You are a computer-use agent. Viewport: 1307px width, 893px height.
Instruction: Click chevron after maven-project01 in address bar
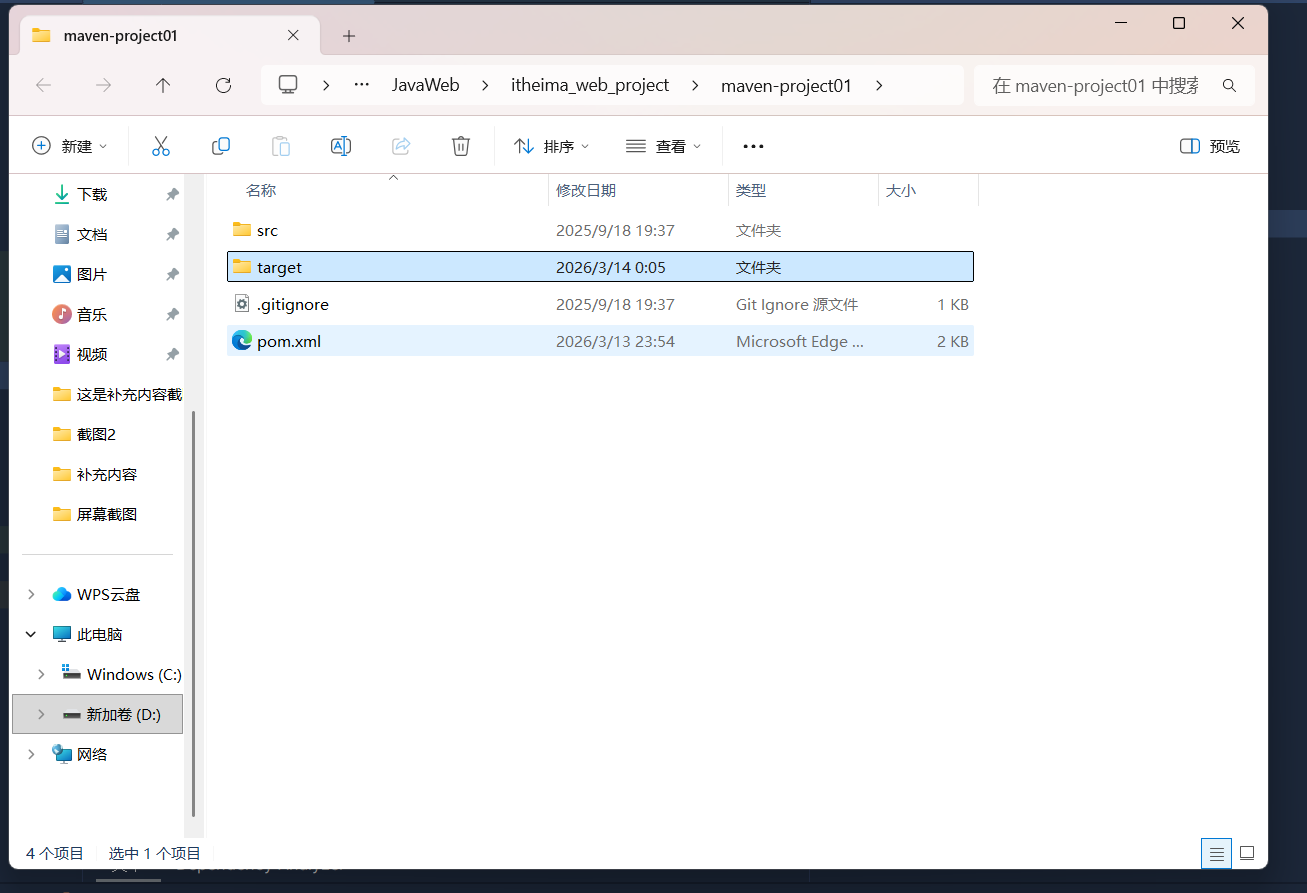(x=879, y=86)
